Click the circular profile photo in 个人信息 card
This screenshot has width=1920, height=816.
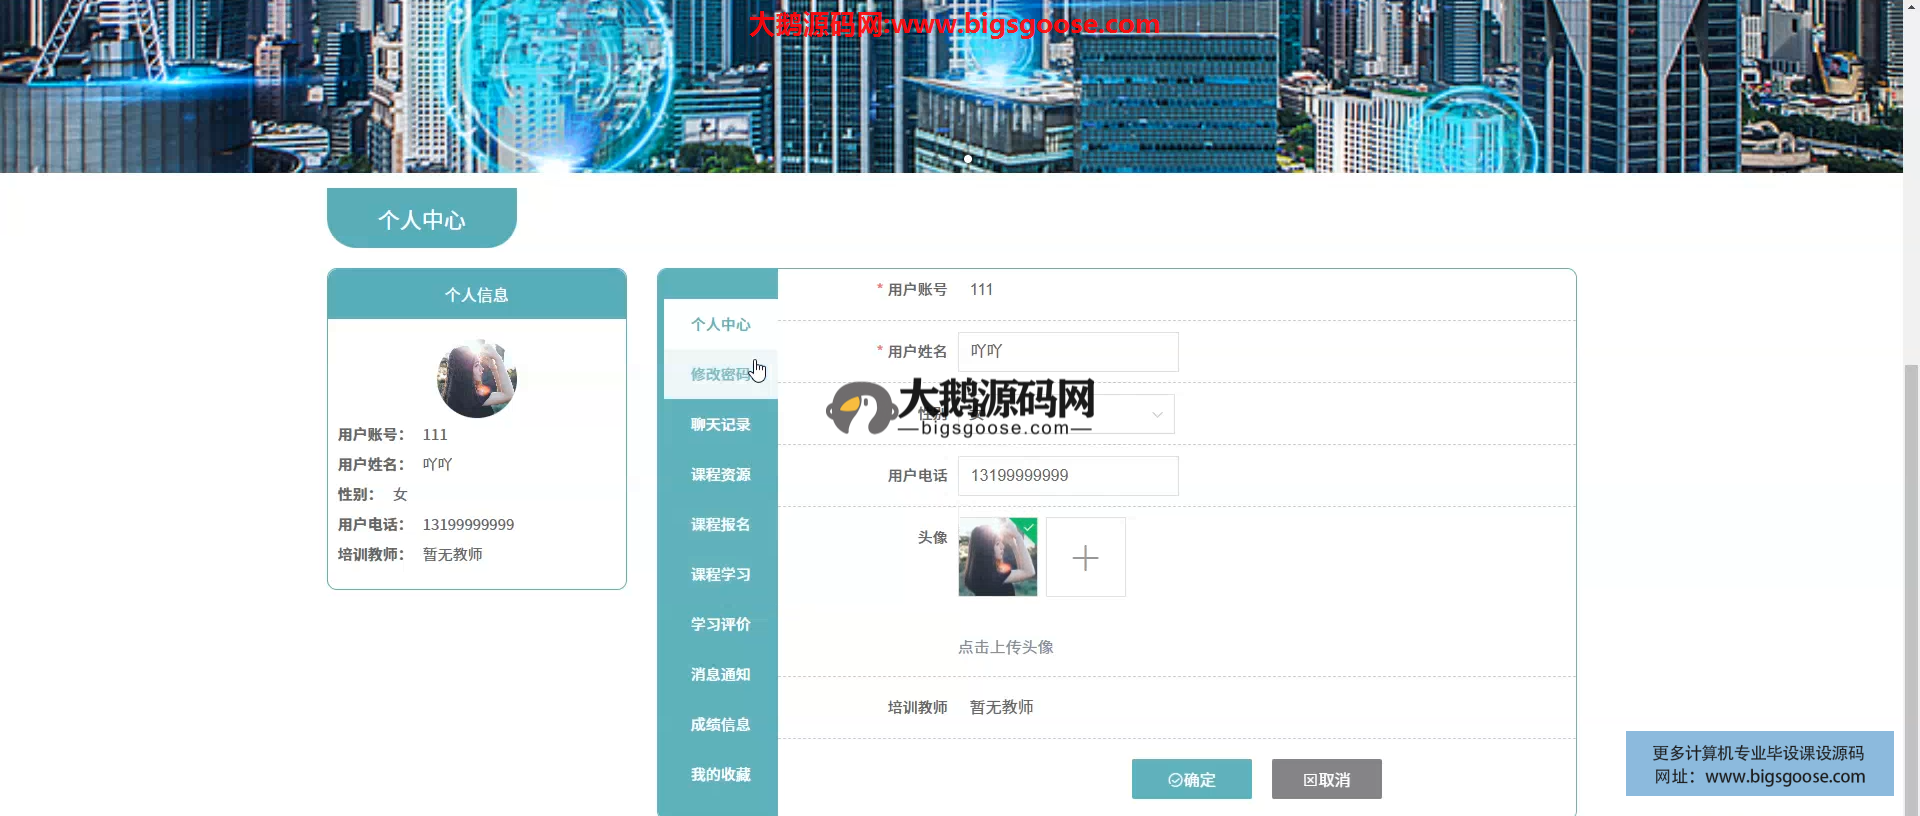[x=477, y=379]
